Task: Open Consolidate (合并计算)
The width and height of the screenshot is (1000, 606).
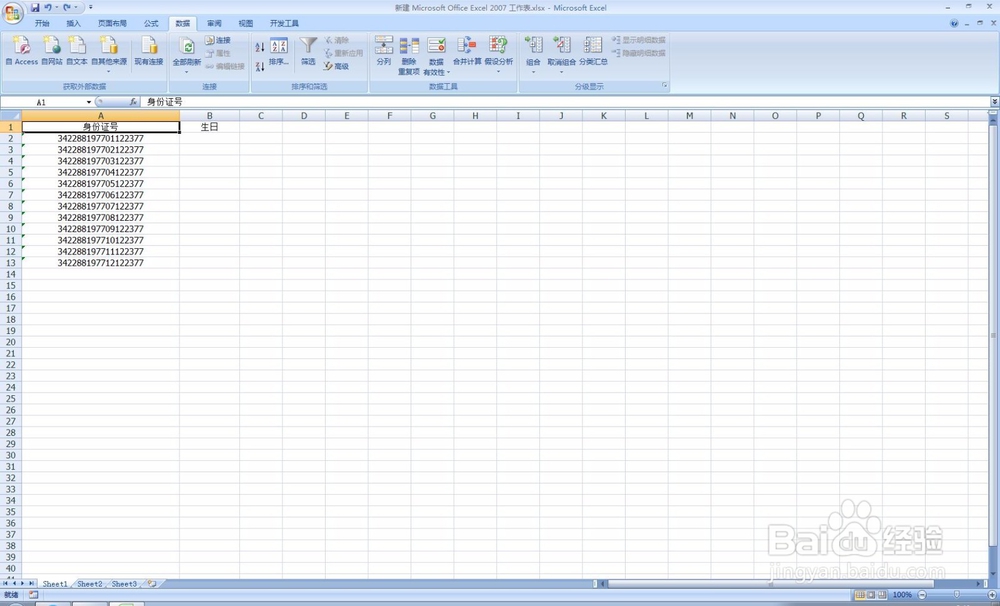Action: click(467, 51)
